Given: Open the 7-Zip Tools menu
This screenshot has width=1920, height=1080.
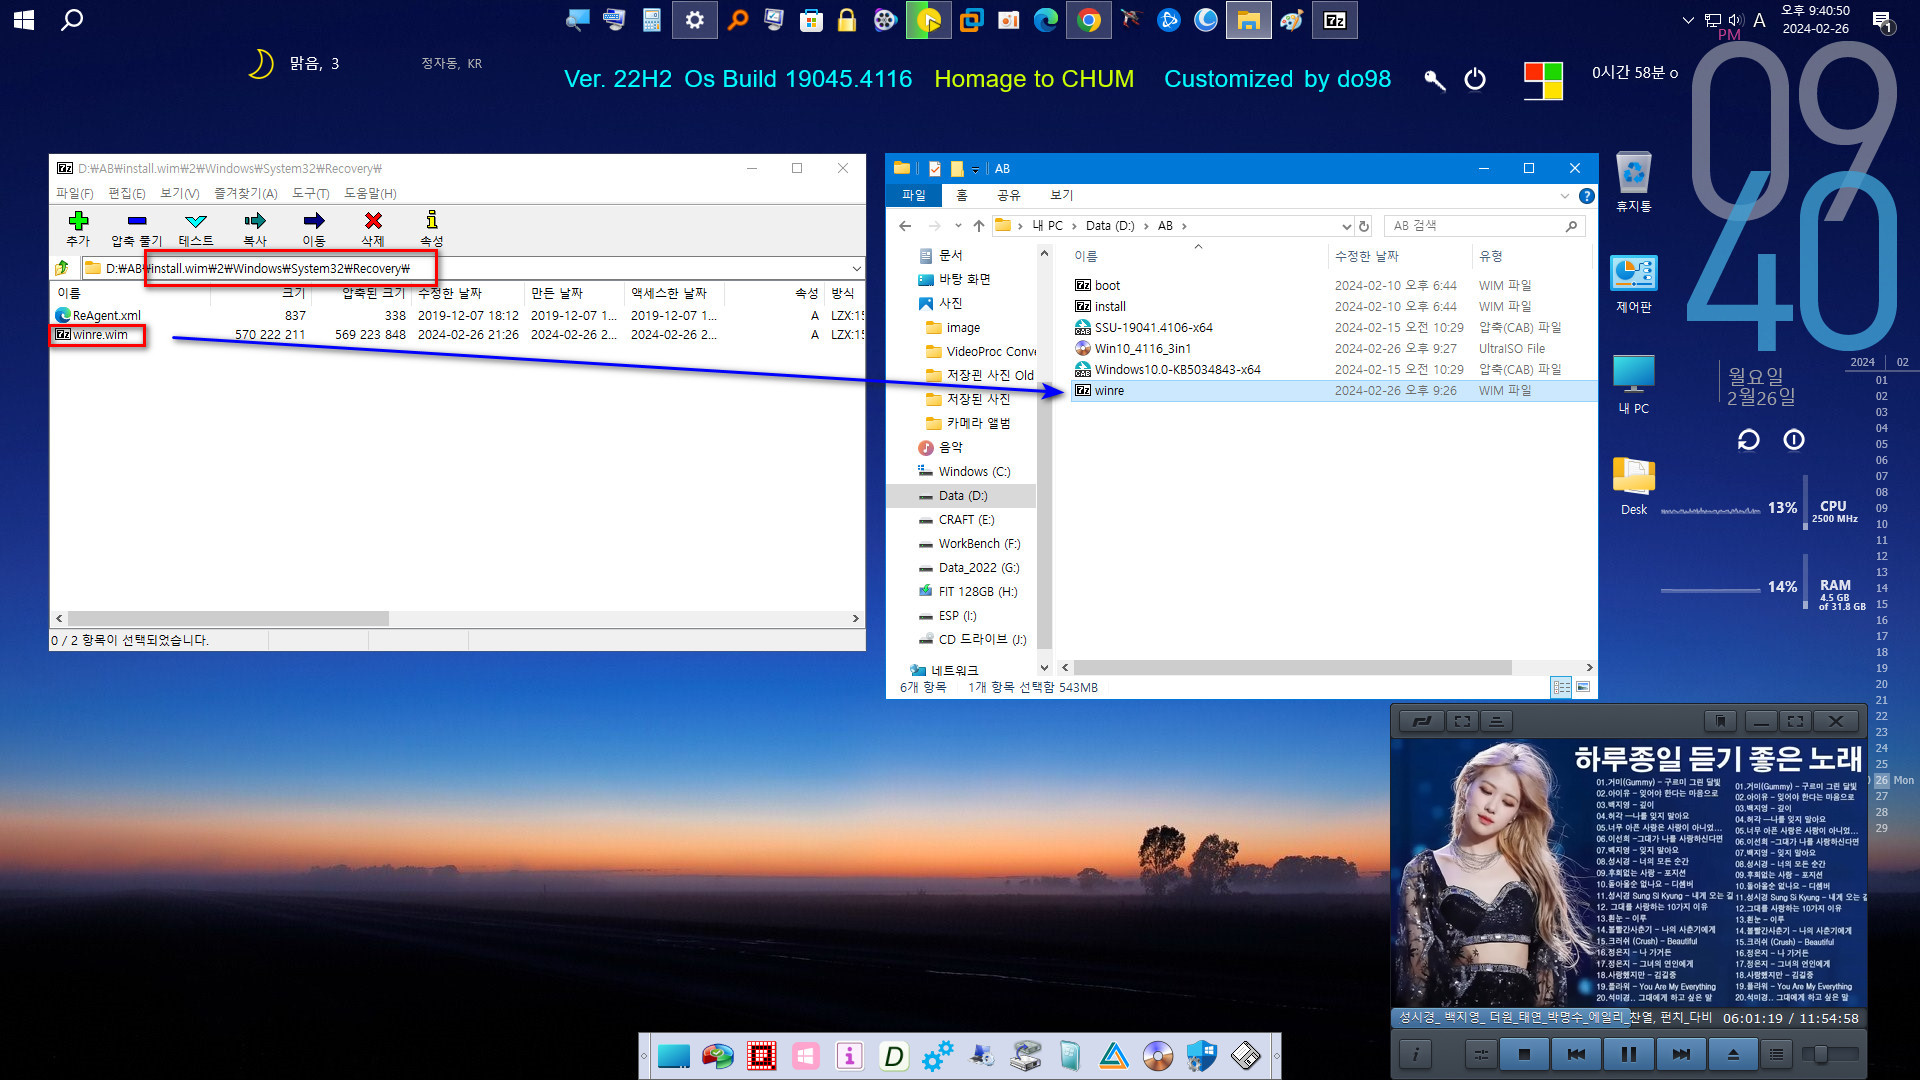Looking at the screenshot, I should pyautogui.click(x=311, y=193).
